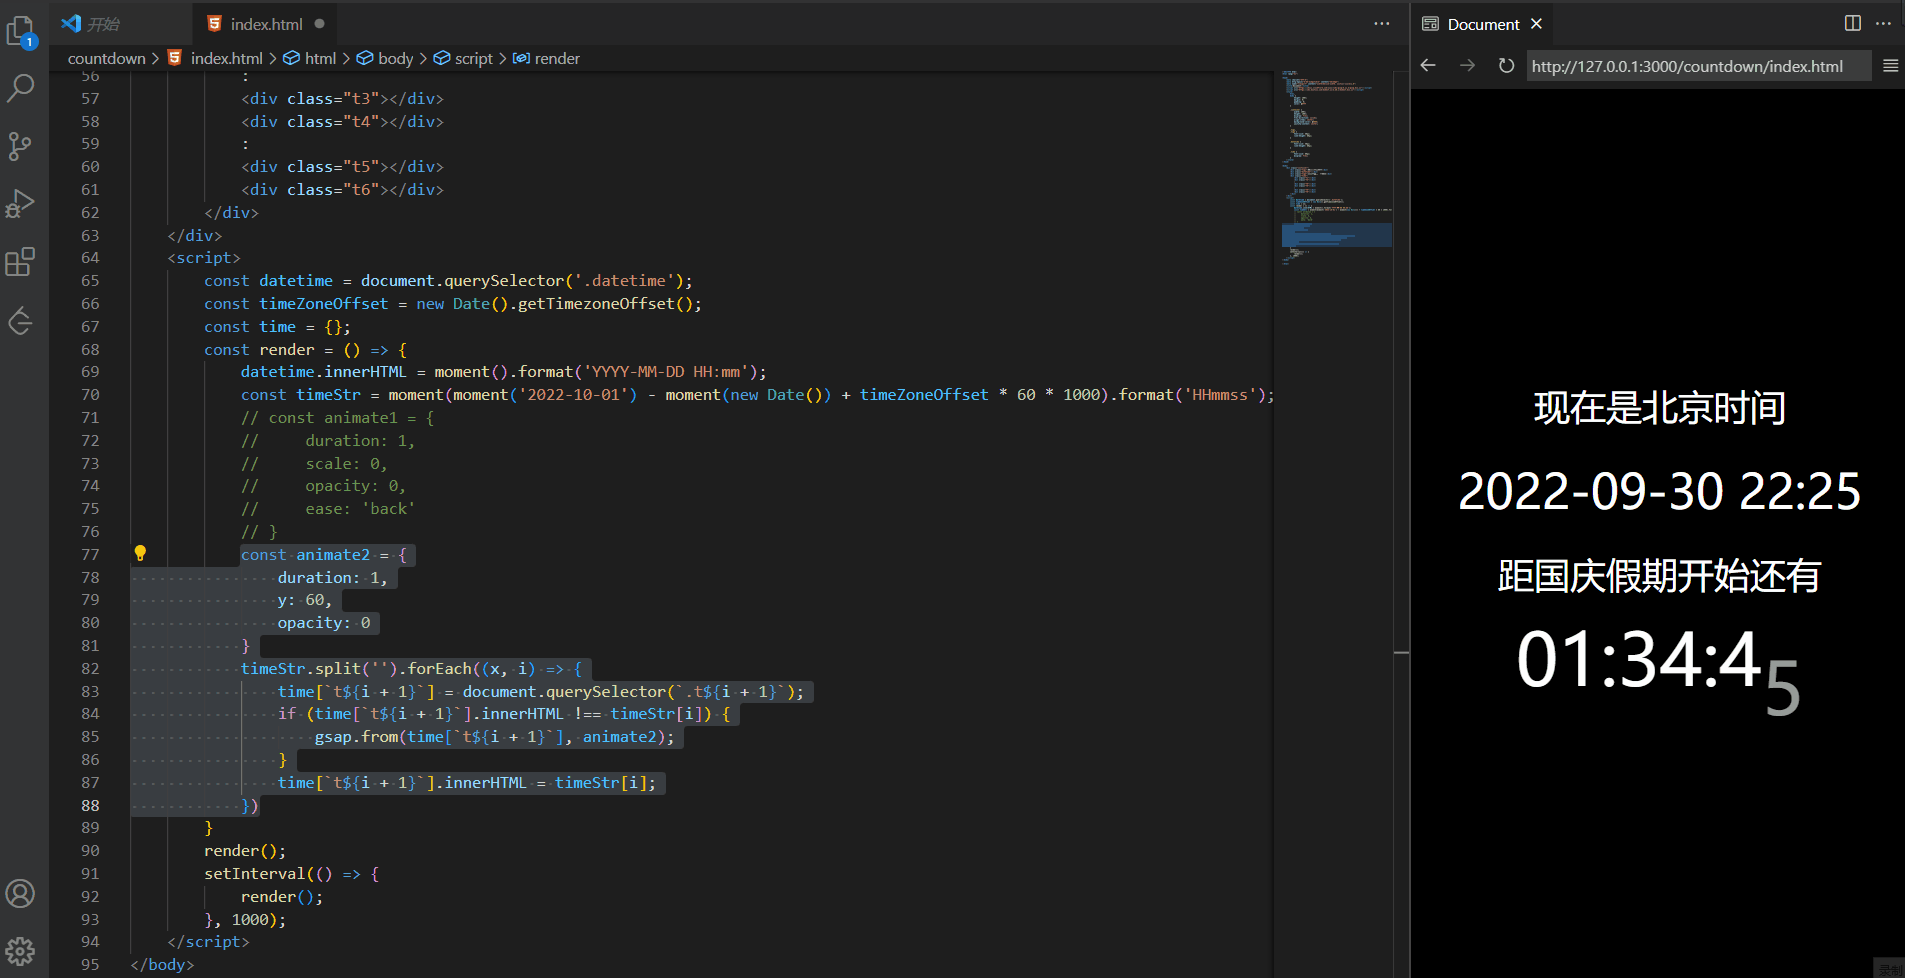Click the lightbulb quick fix on line 77

coord(140,553)
